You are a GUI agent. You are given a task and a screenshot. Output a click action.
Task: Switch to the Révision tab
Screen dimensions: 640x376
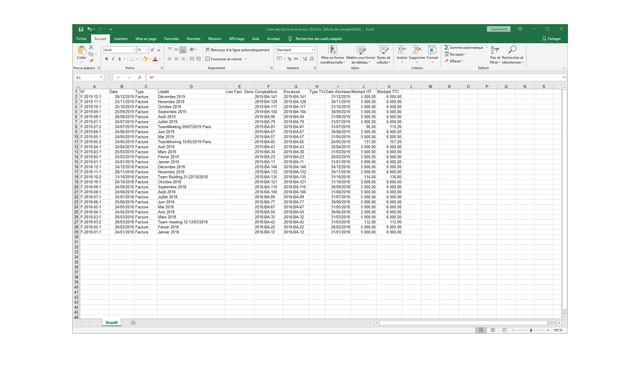point(215,39)
